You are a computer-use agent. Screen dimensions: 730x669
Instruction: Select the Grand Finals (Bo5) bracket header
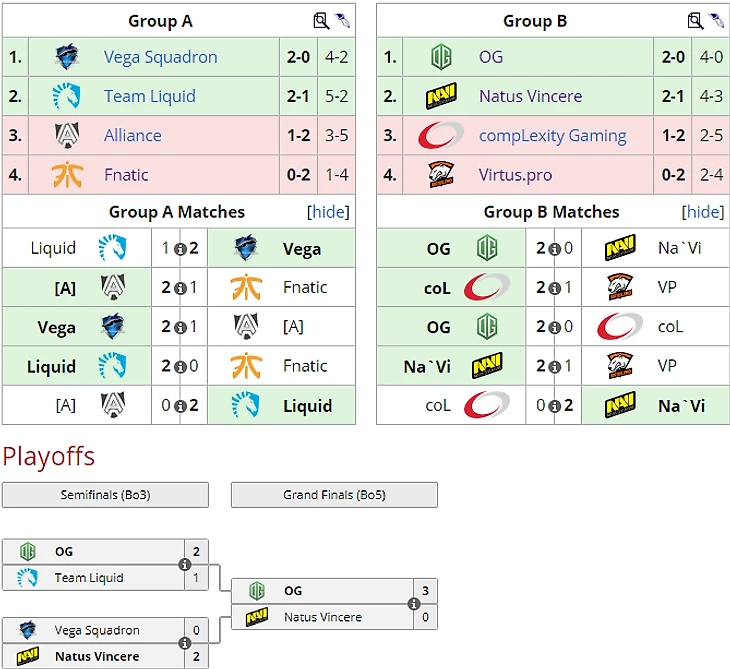pos(334,495)
